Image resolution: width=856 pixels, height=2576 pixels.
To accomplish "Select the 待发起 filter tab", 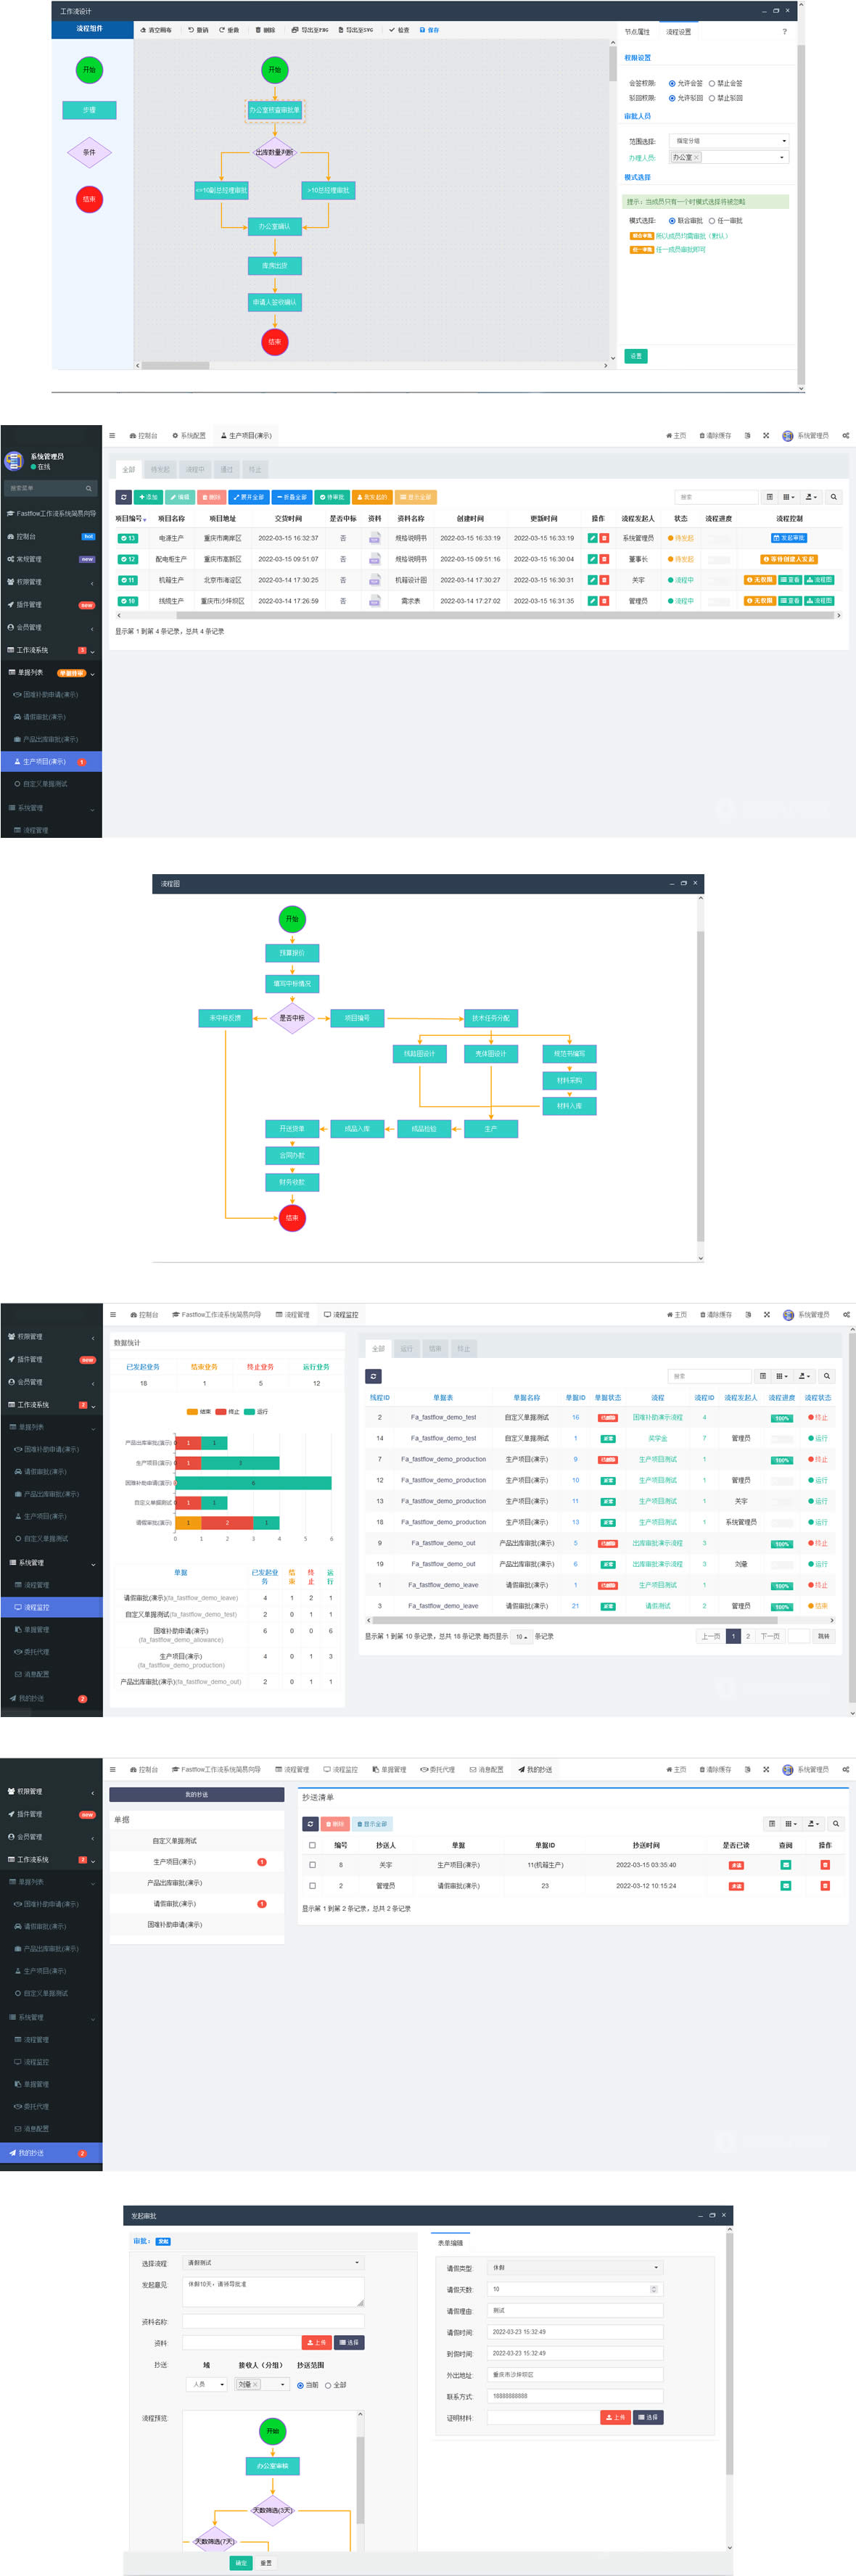I will click(160, 469).
